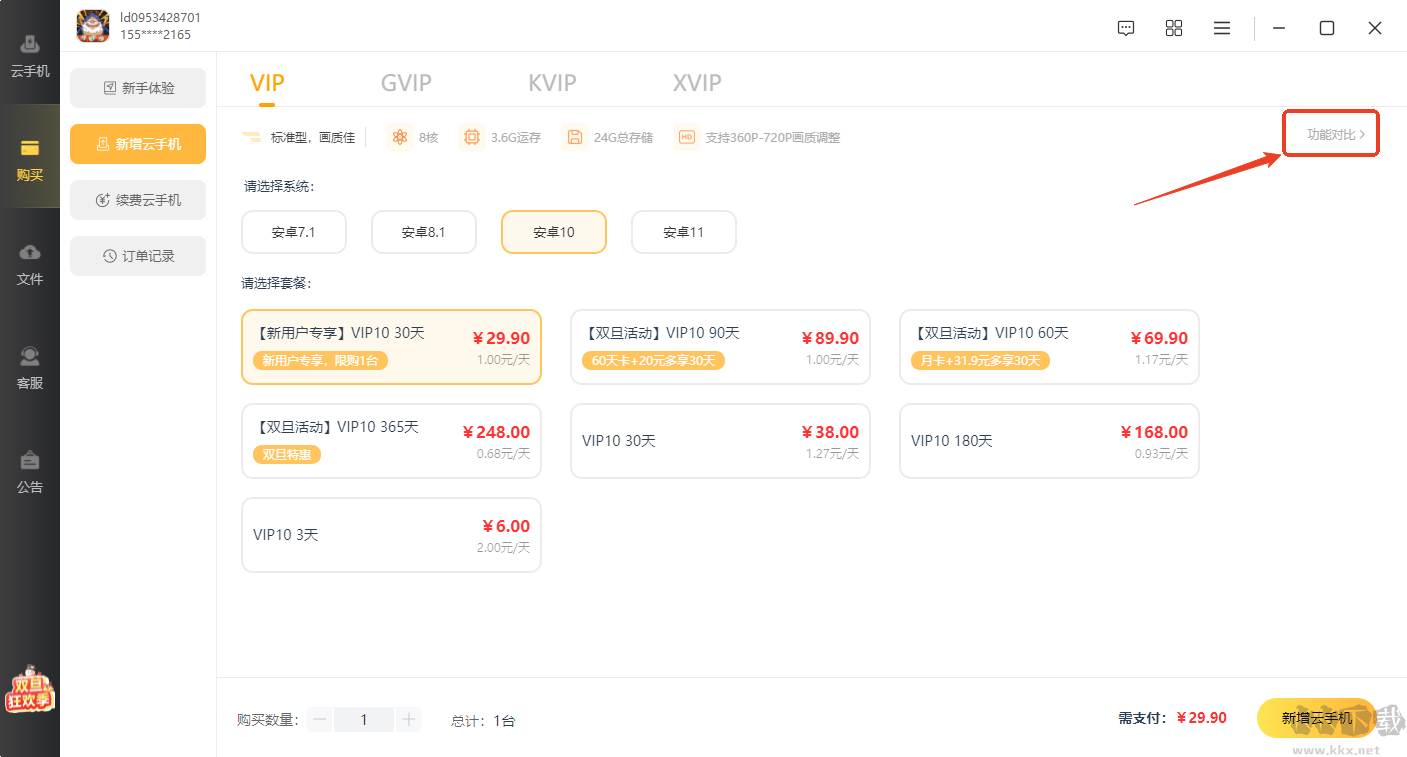1407x757 pixels.
Task: Increase purchase quantity with plus button
Action: click(x=408, y=719)
